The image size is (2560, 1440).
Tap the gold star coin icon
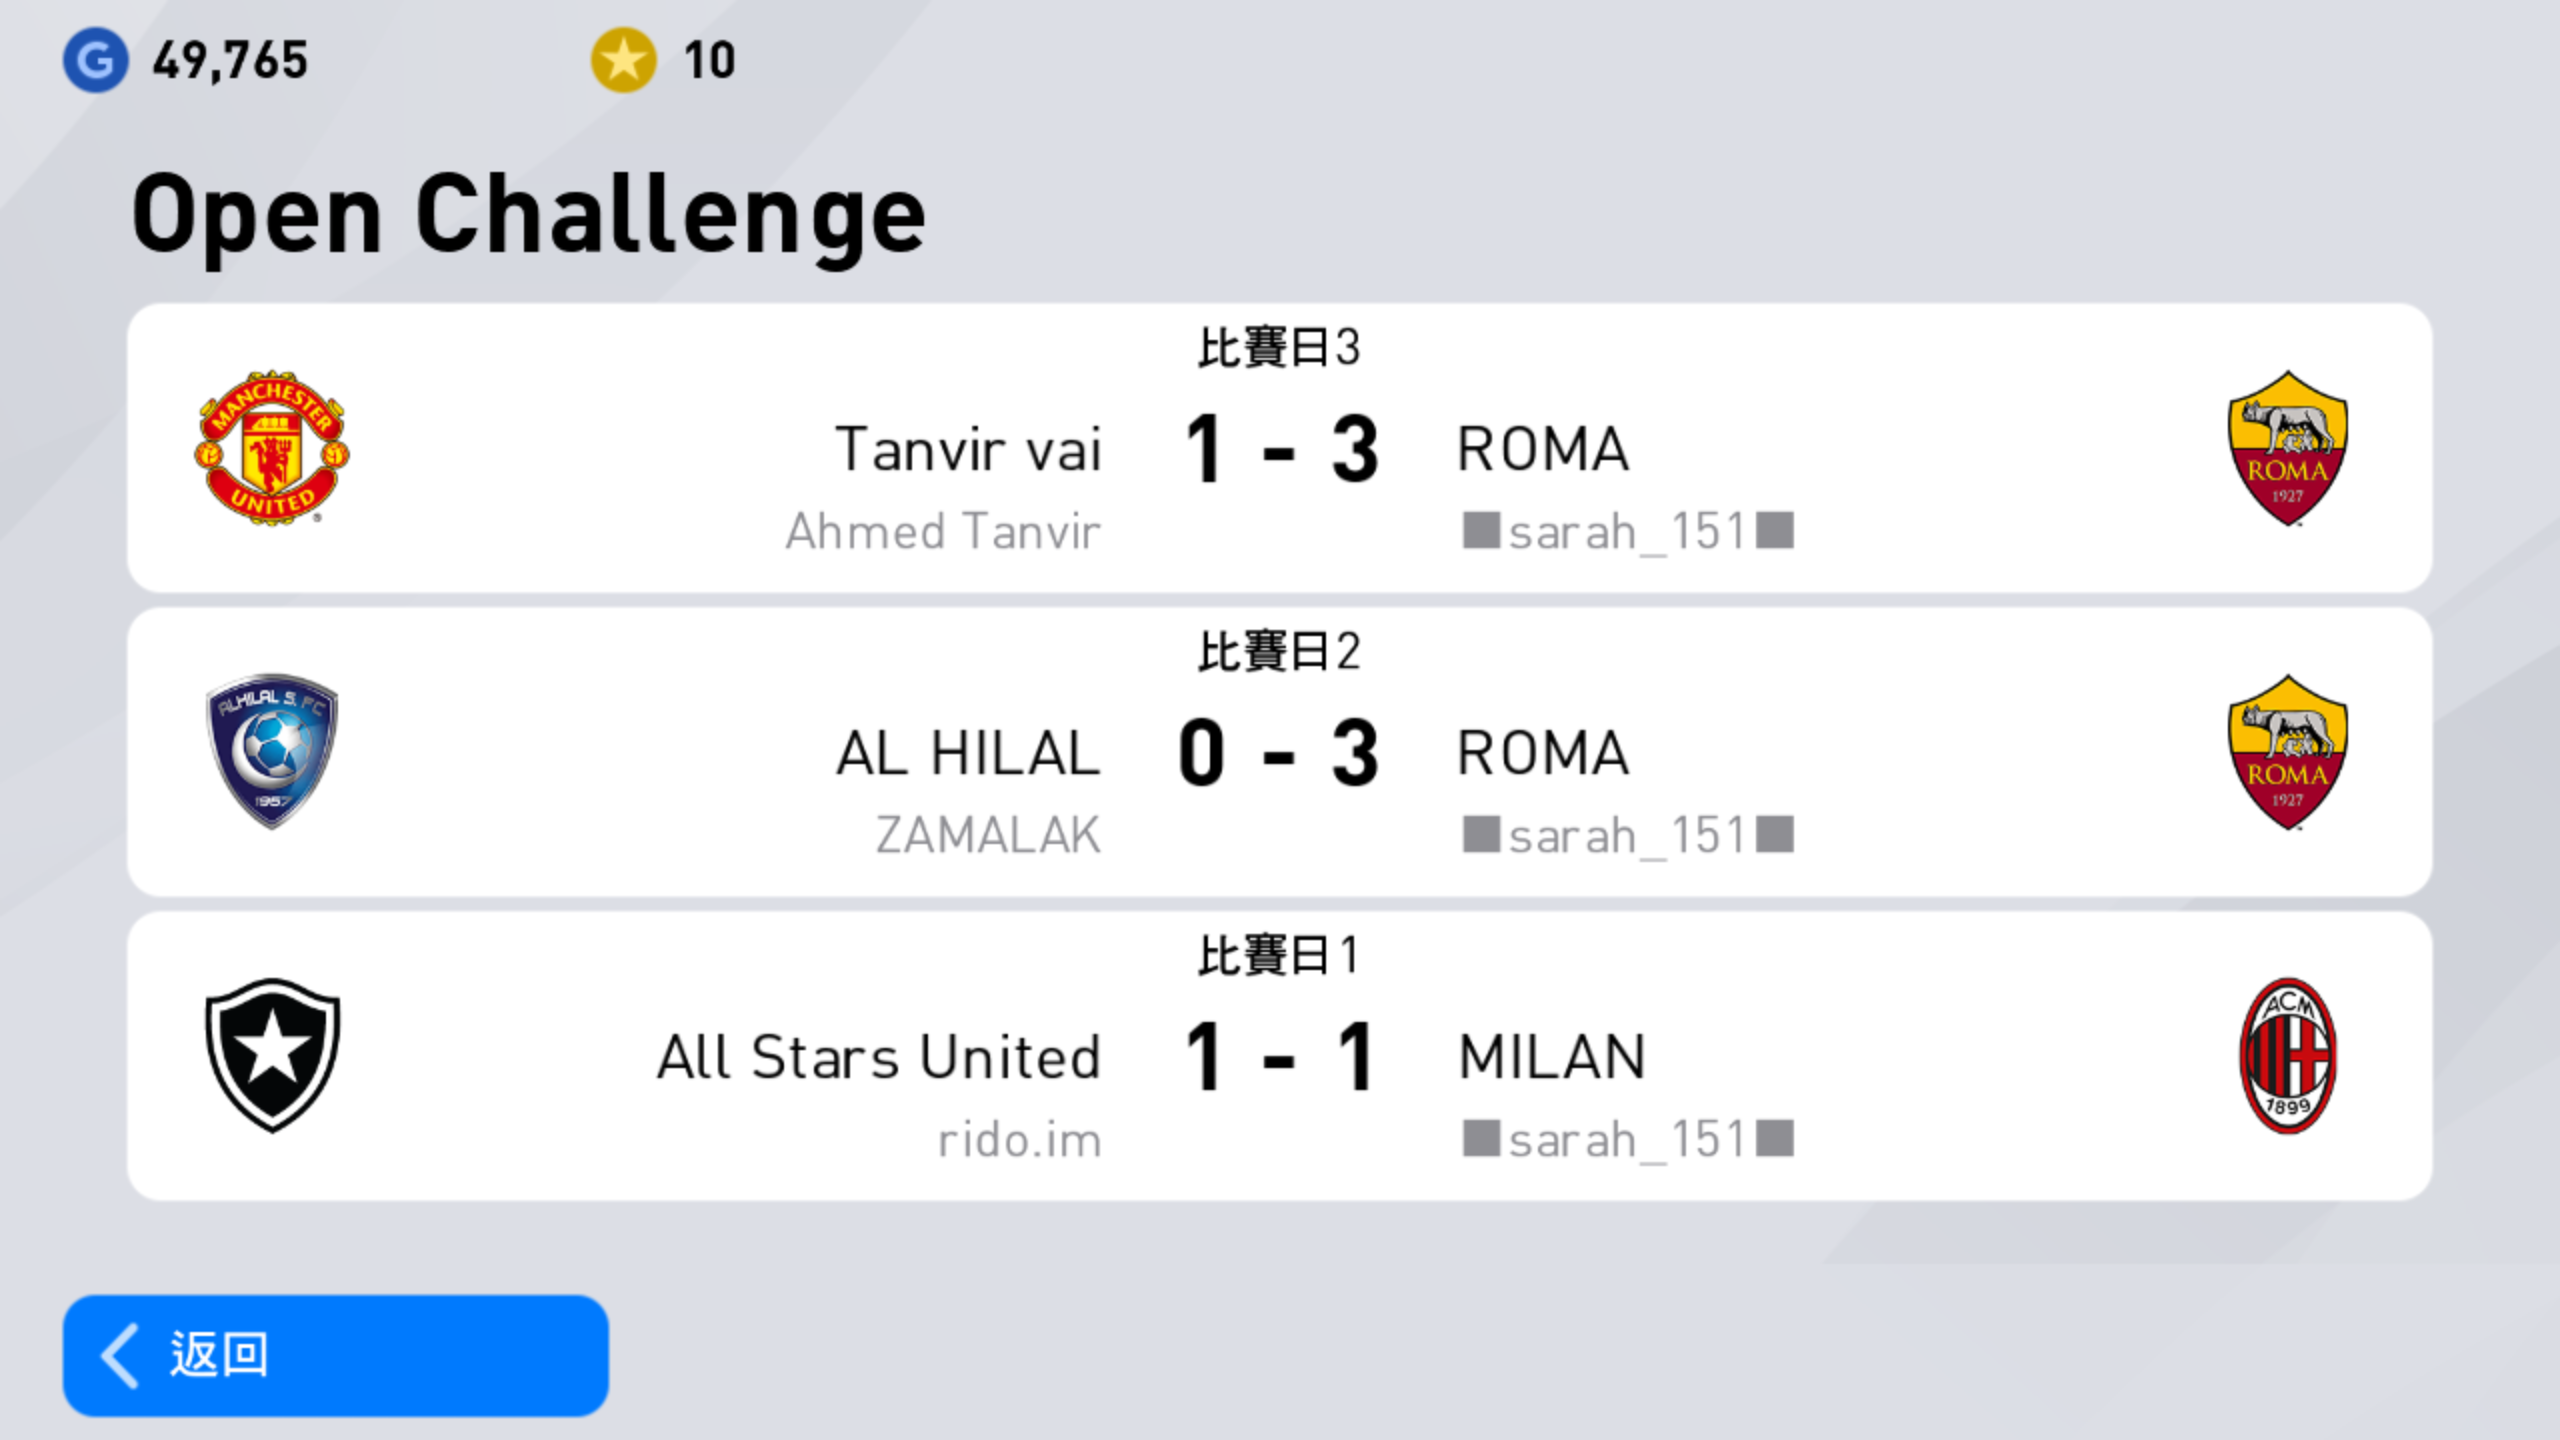click(x=623, y=60)
